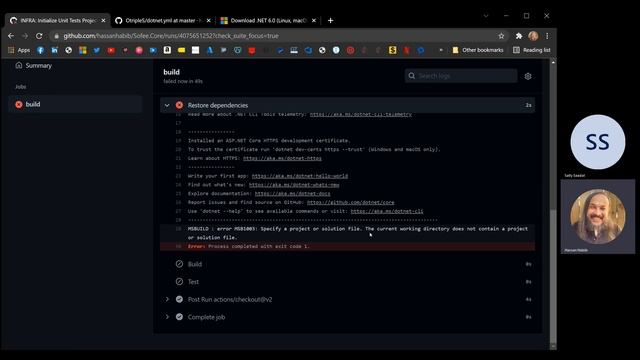This screenshot has width=640, height=360.
Task: Collapse the Restore dependencies step
Action: pyautogui.click(x=167, y=105)
